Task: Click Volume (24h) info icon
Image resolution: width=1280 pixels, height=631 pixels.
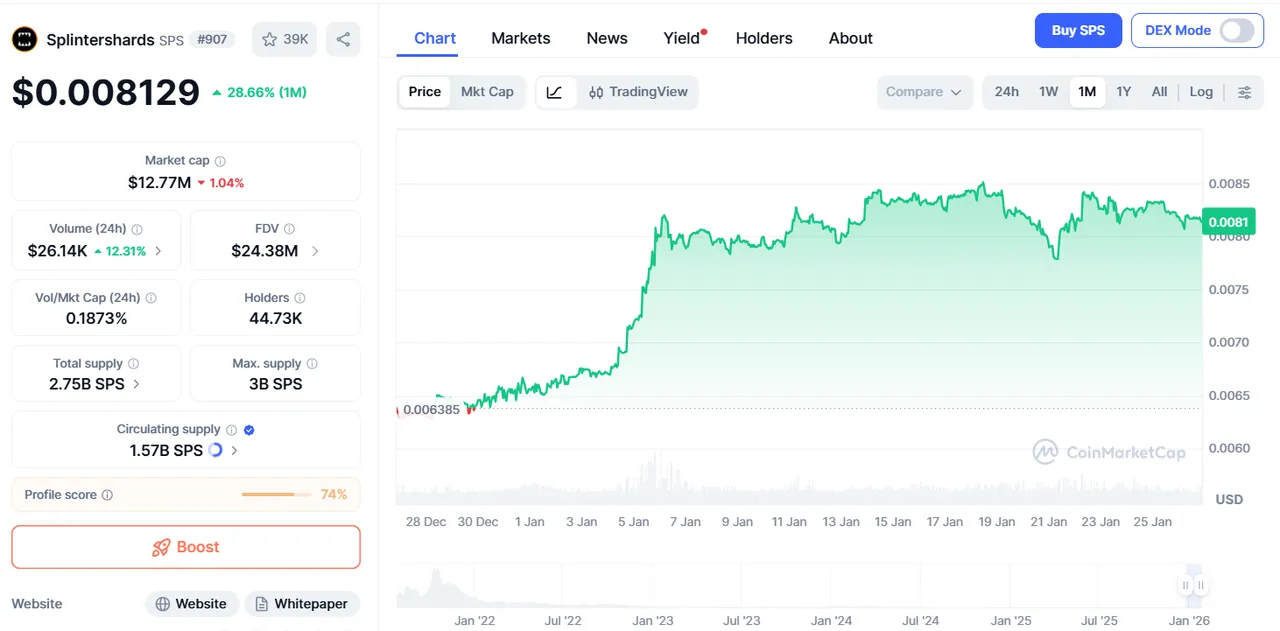Action: pos(137,229)
